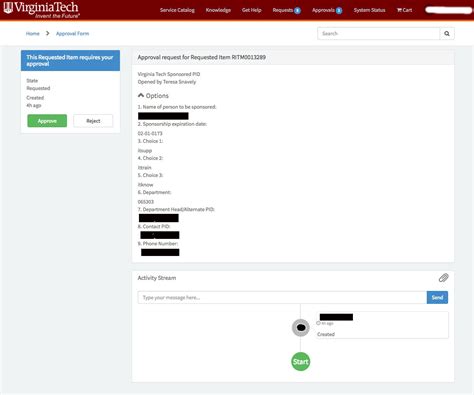Click the Choice 1 value 'itsupp'
The width and height of the screenshot is (474, 395).
point(145,151)
